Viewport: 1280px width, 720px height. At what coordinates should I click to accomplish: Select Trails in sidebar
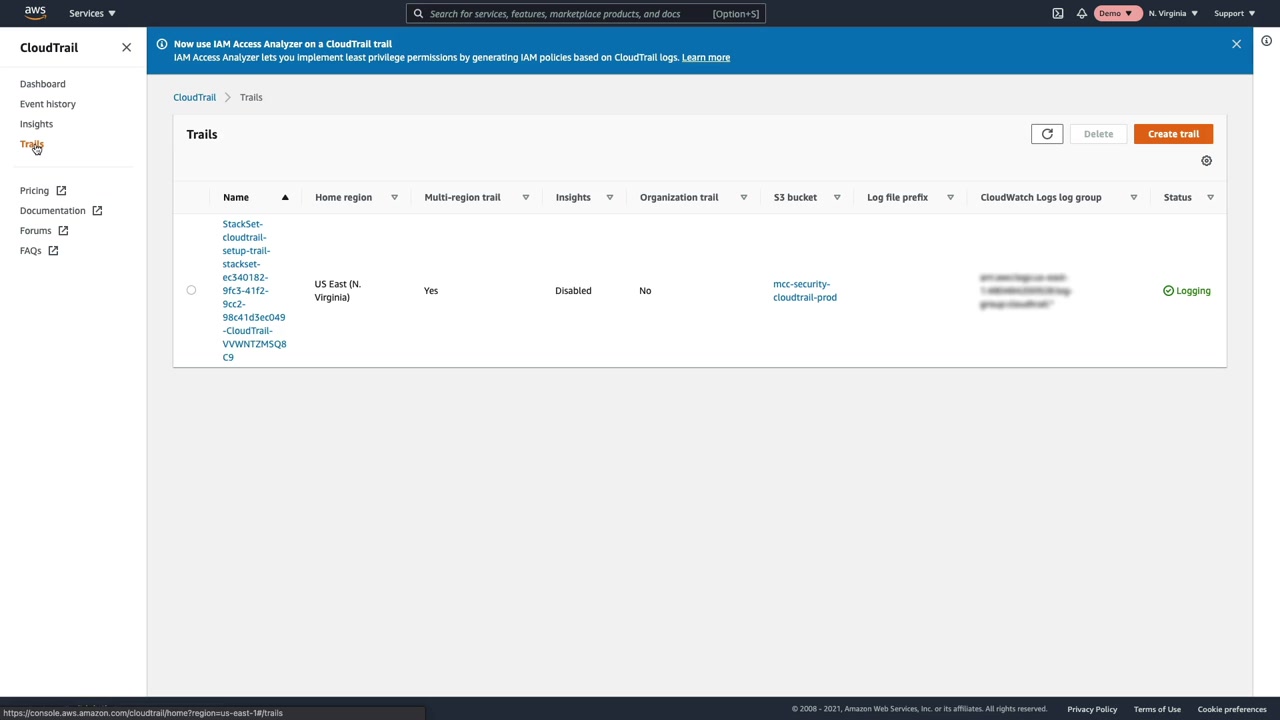(x=32, y=144)
